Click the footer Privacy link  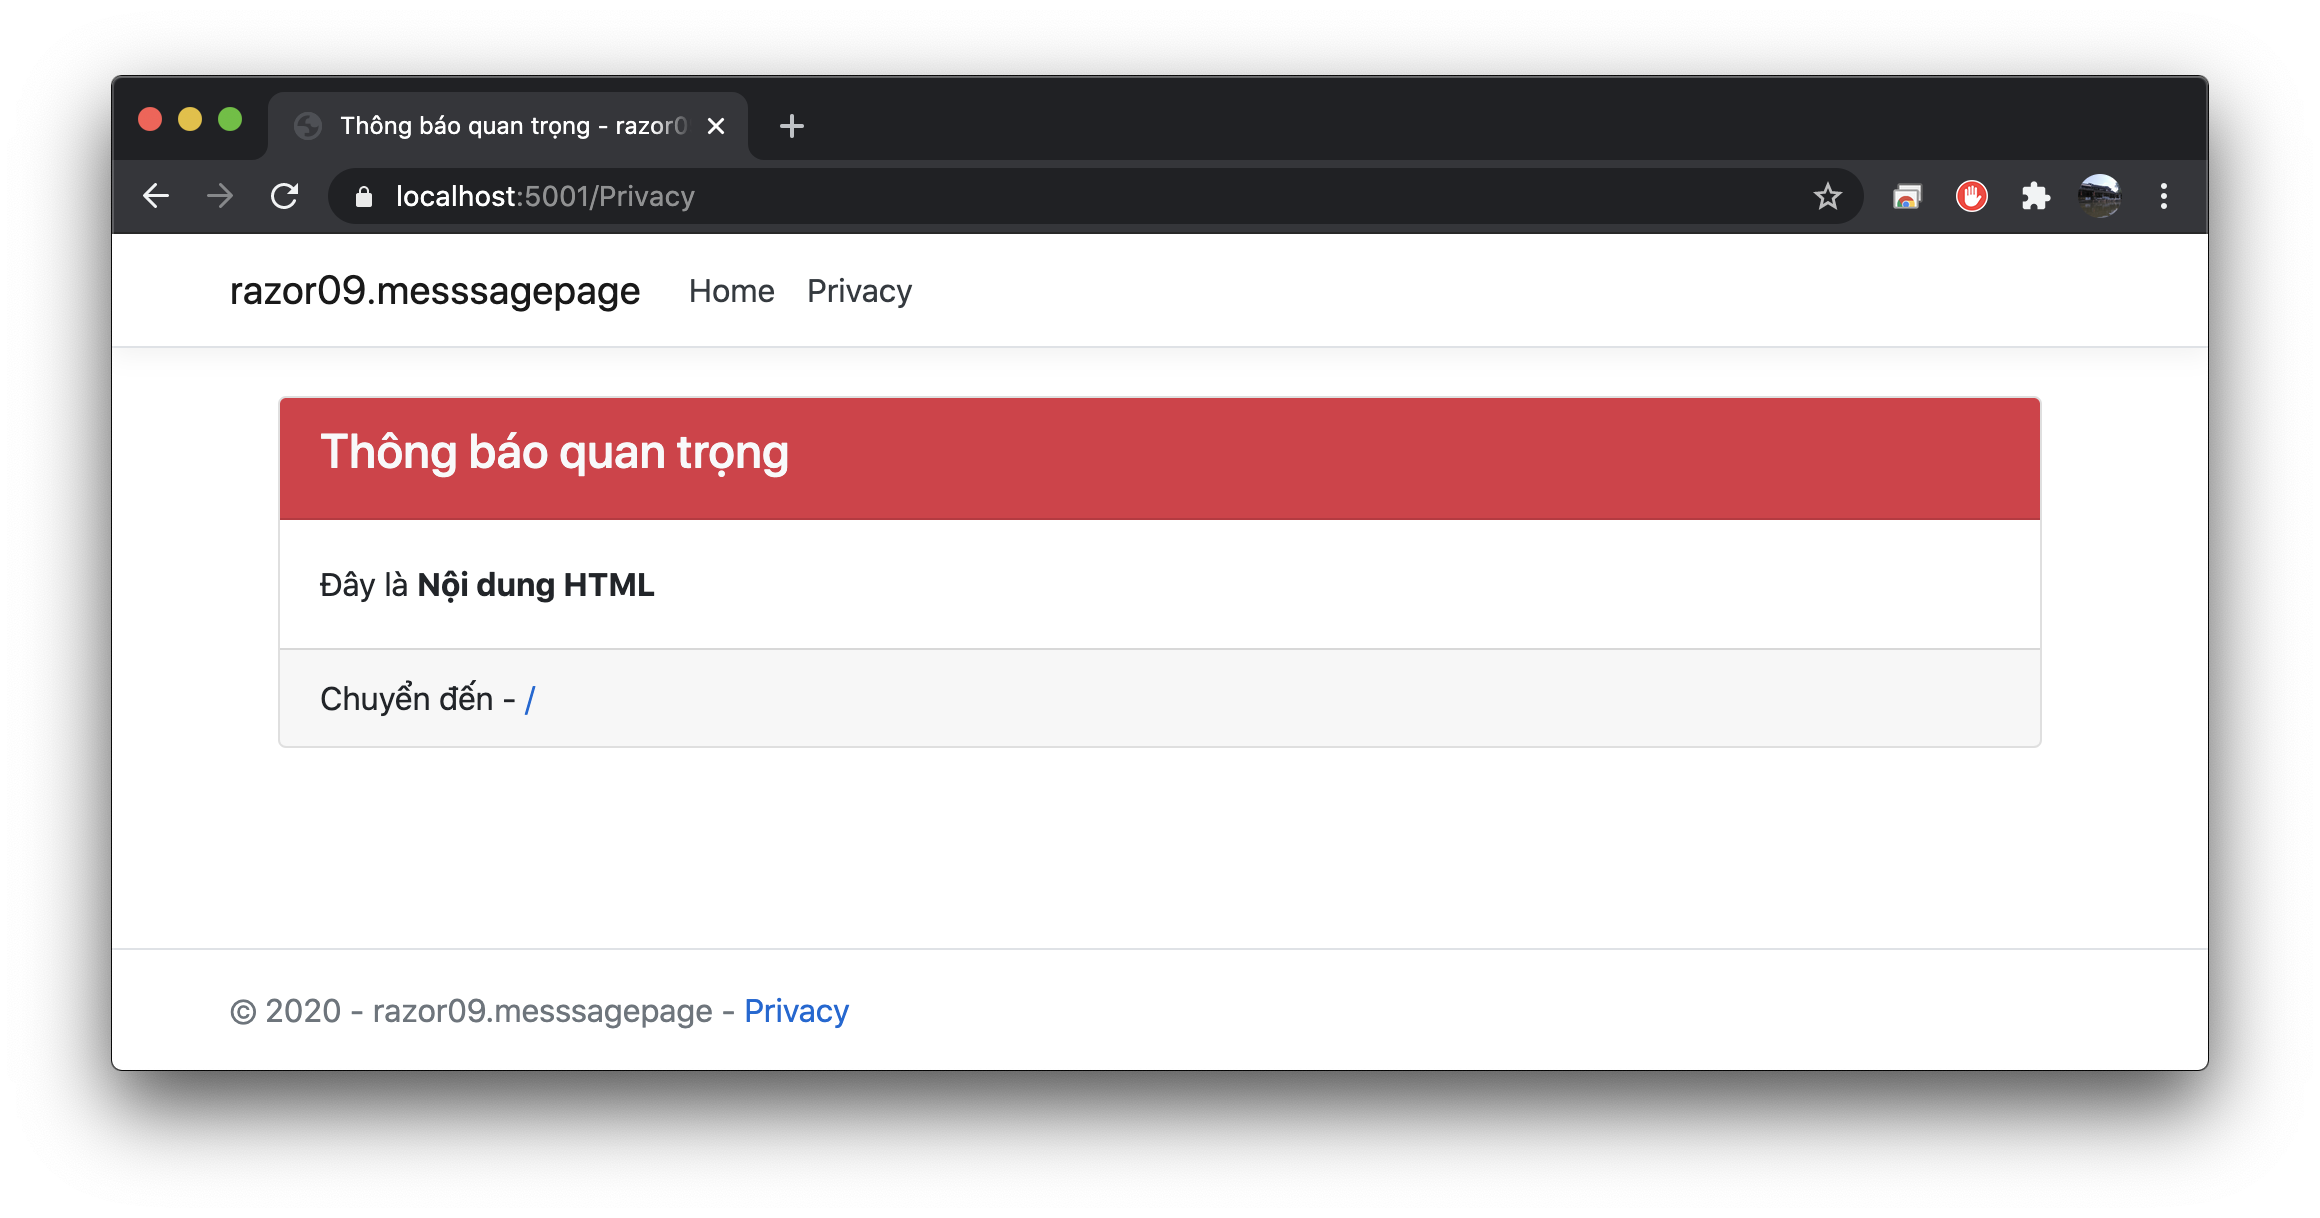point(796,1011)
